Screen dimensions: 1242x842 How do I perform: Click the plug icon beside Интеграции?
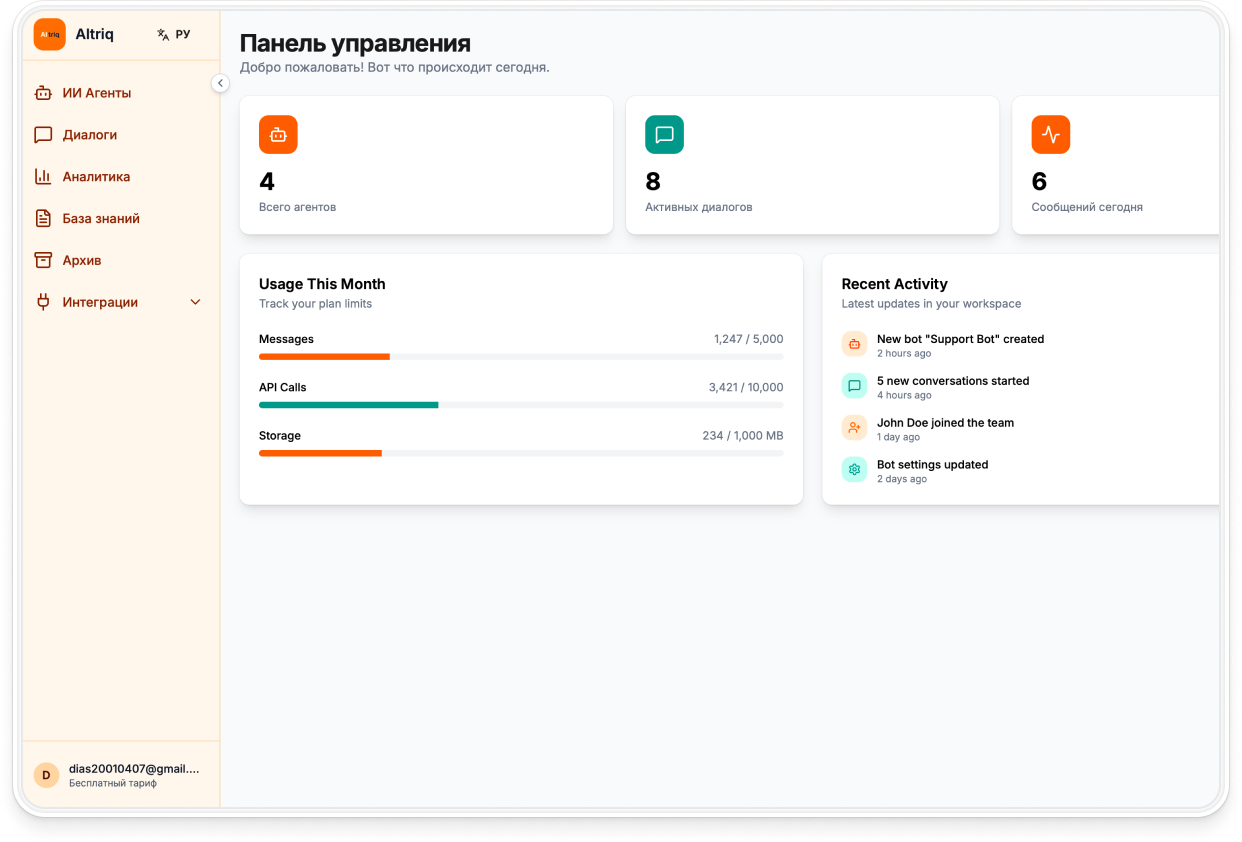(x=43, y=302)
